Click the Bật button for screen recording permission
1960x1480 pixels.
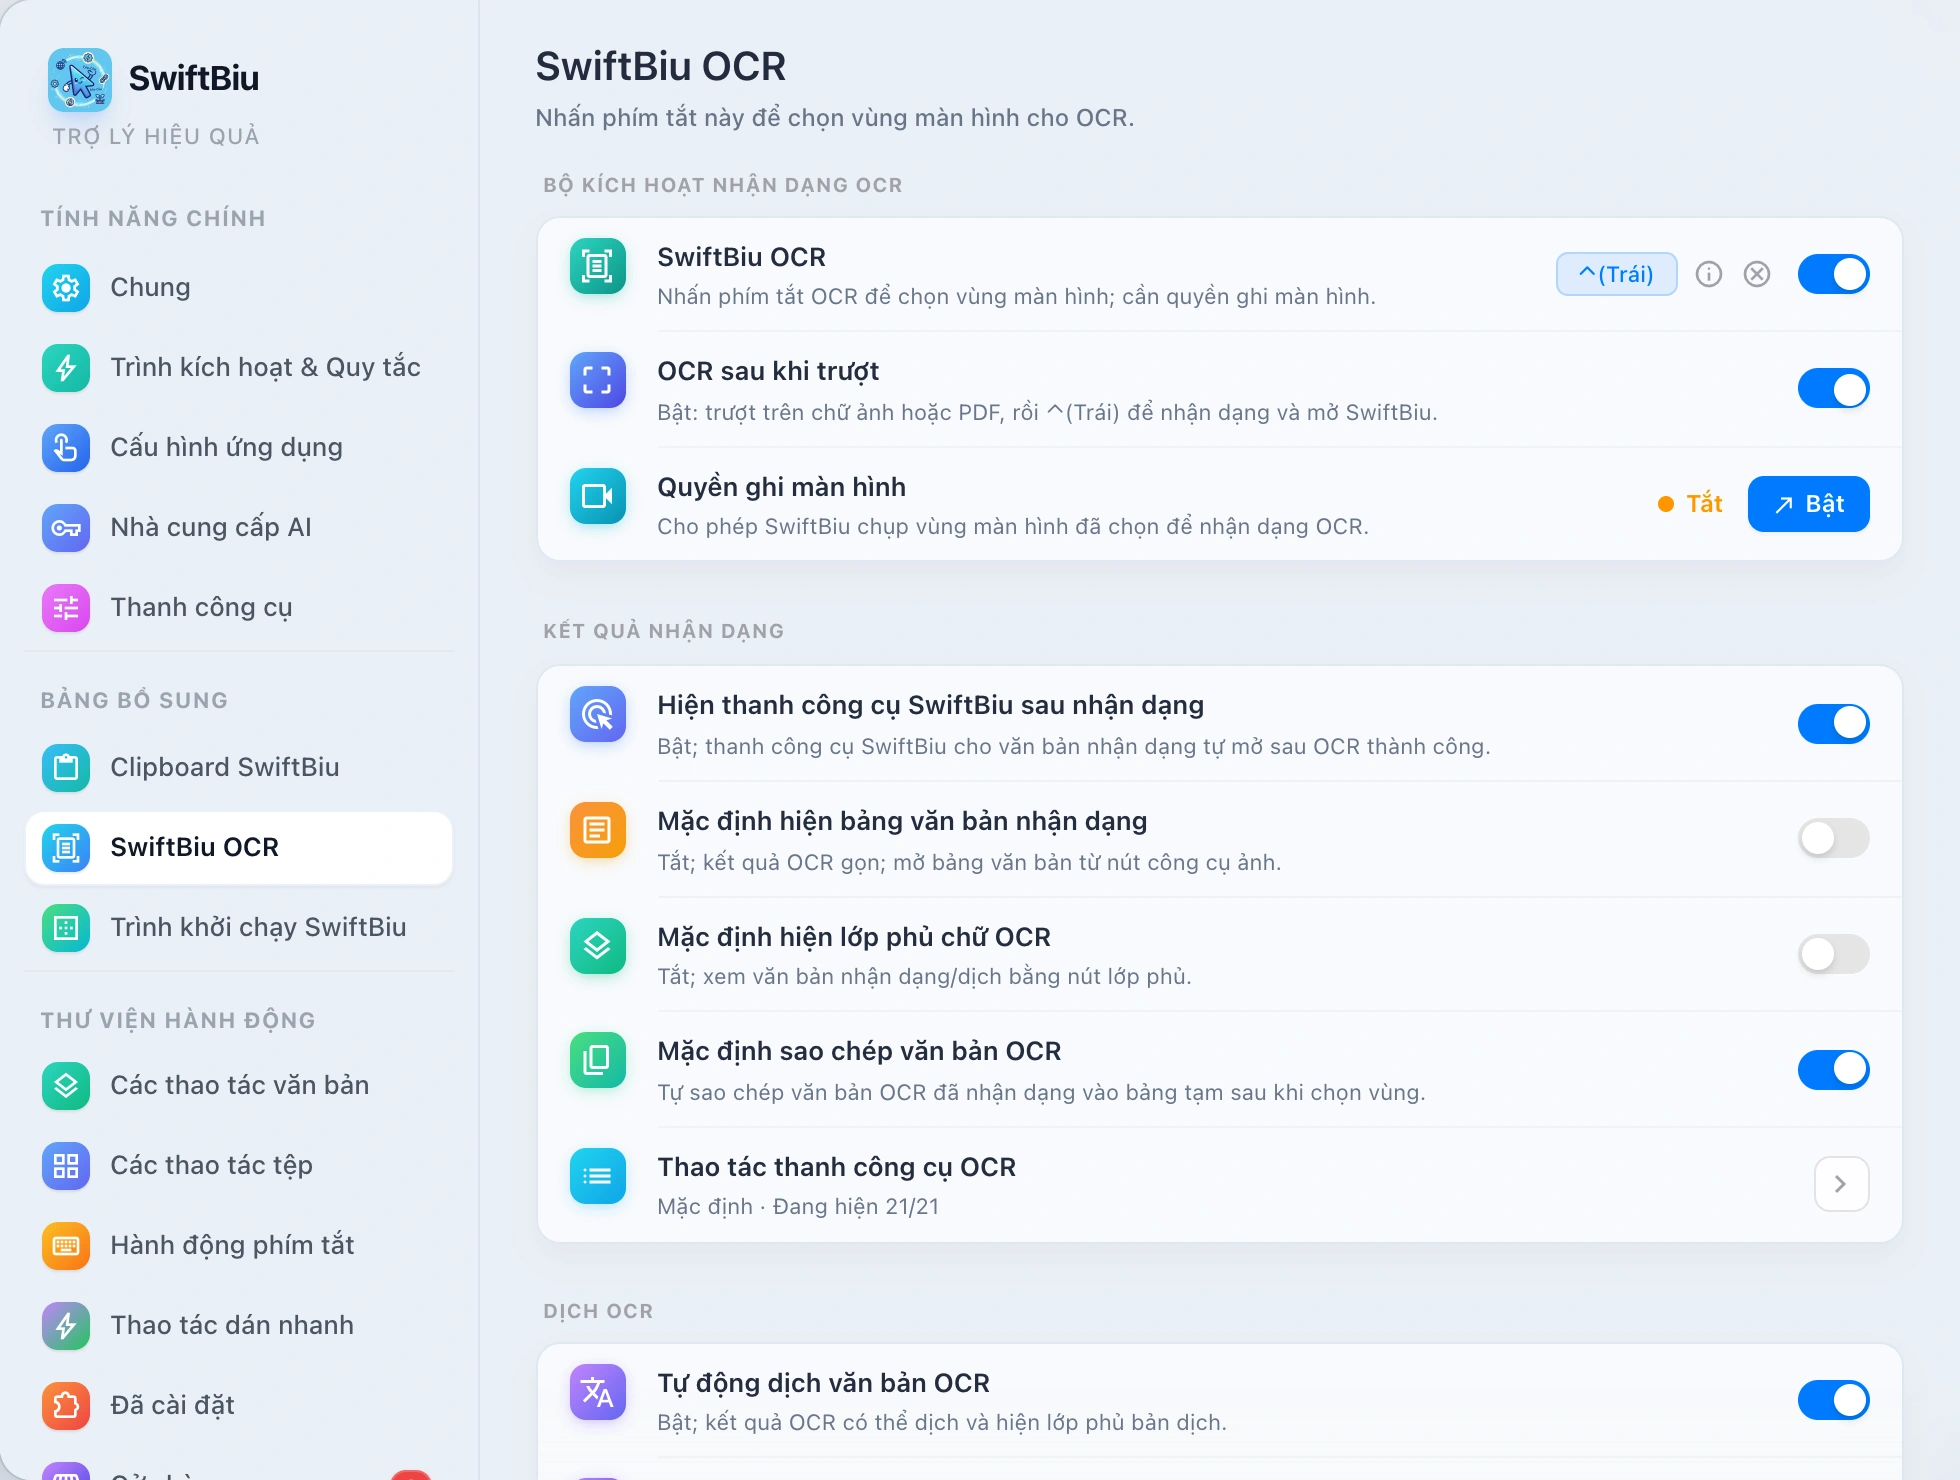pos(1809,504)
